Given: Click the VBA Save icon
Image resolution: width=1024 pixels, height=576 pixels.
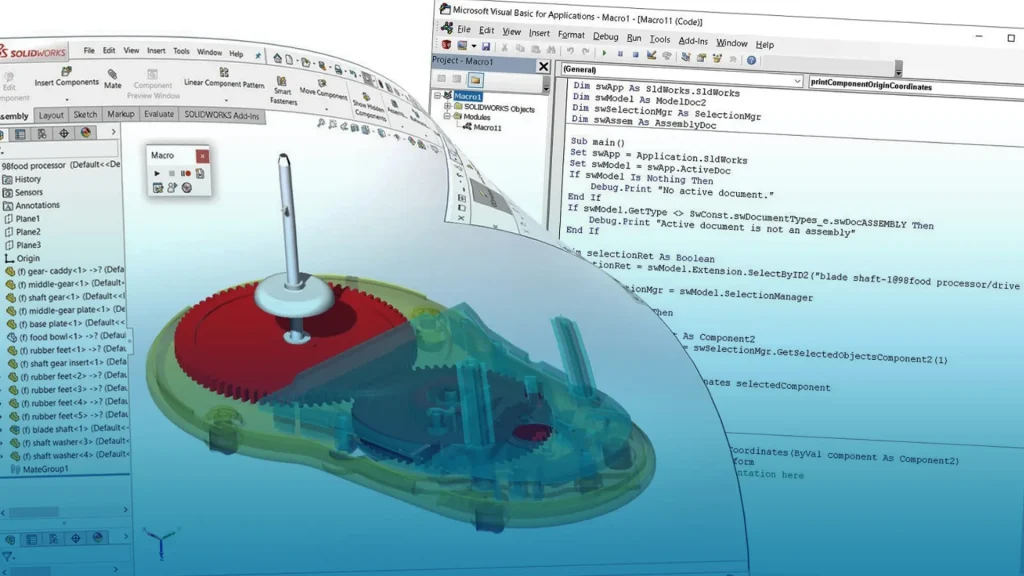Looking at the screenshot, I should [486, 46].
